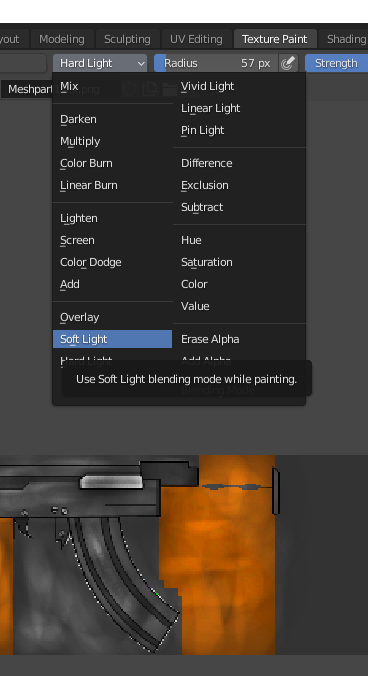Pick Pin Light blend mode
This screenshot has height=676, width=368.
239,130
